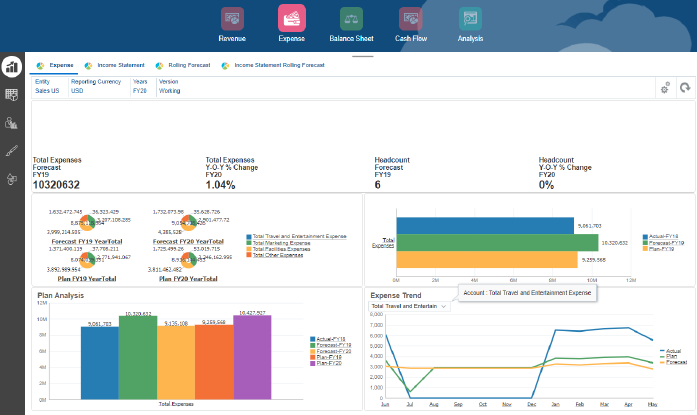Open the Income Statement Rolling Forecast tab

[279, 64]
